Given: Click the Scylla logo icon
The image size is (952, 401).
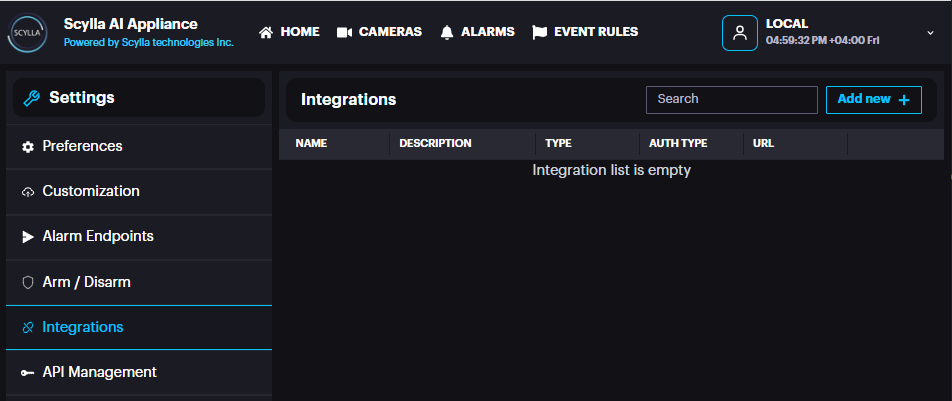Looking at the screenshot, I should pos(27,32).
